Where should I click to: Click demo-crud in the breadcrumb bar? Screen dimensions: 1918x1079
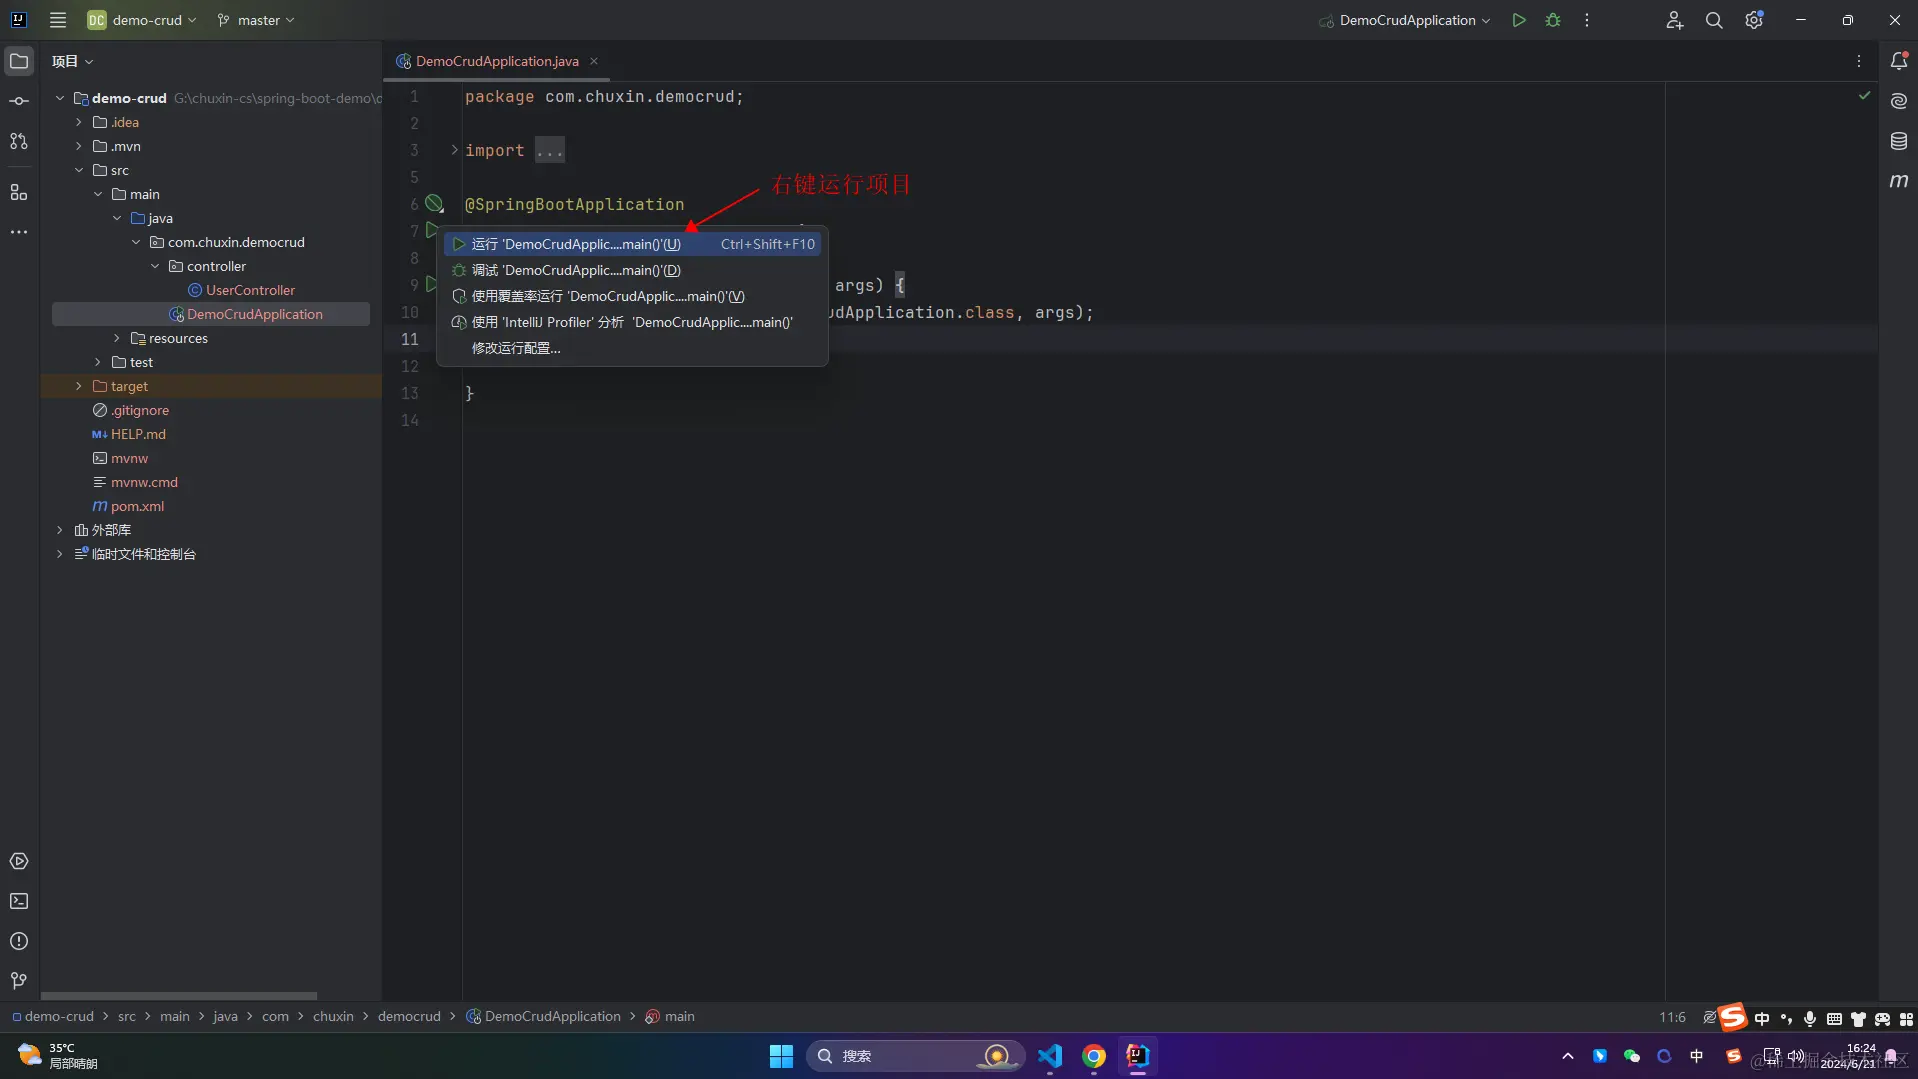click(59, 1016)
